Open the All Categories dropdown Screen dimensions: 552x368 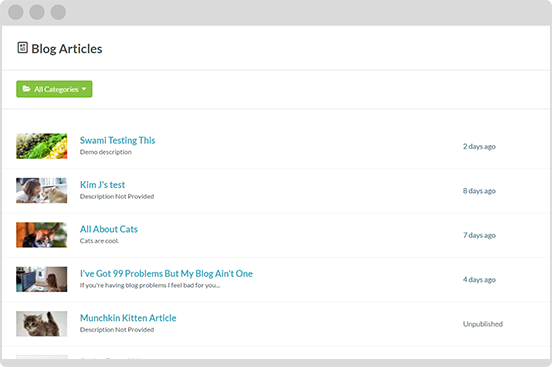(x=54, y=89)
